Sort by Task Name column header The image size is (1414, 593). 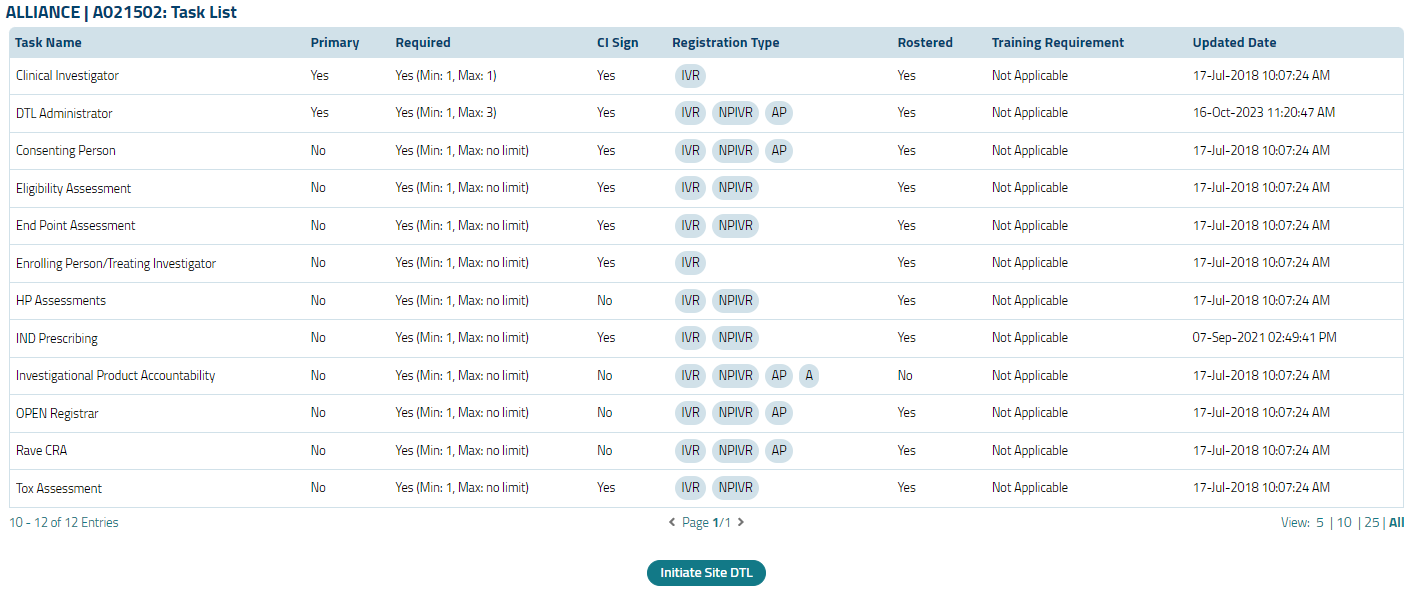coord(48,43)
